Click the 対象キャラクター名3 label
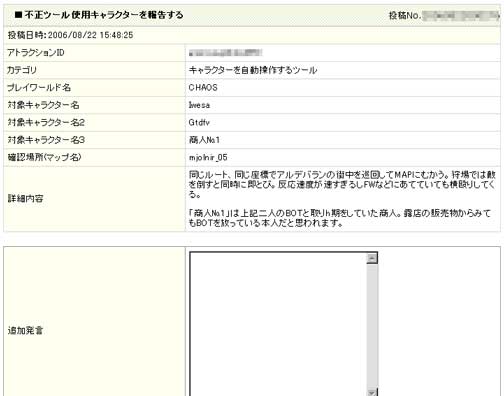504x396 pixels. [46, 140]
